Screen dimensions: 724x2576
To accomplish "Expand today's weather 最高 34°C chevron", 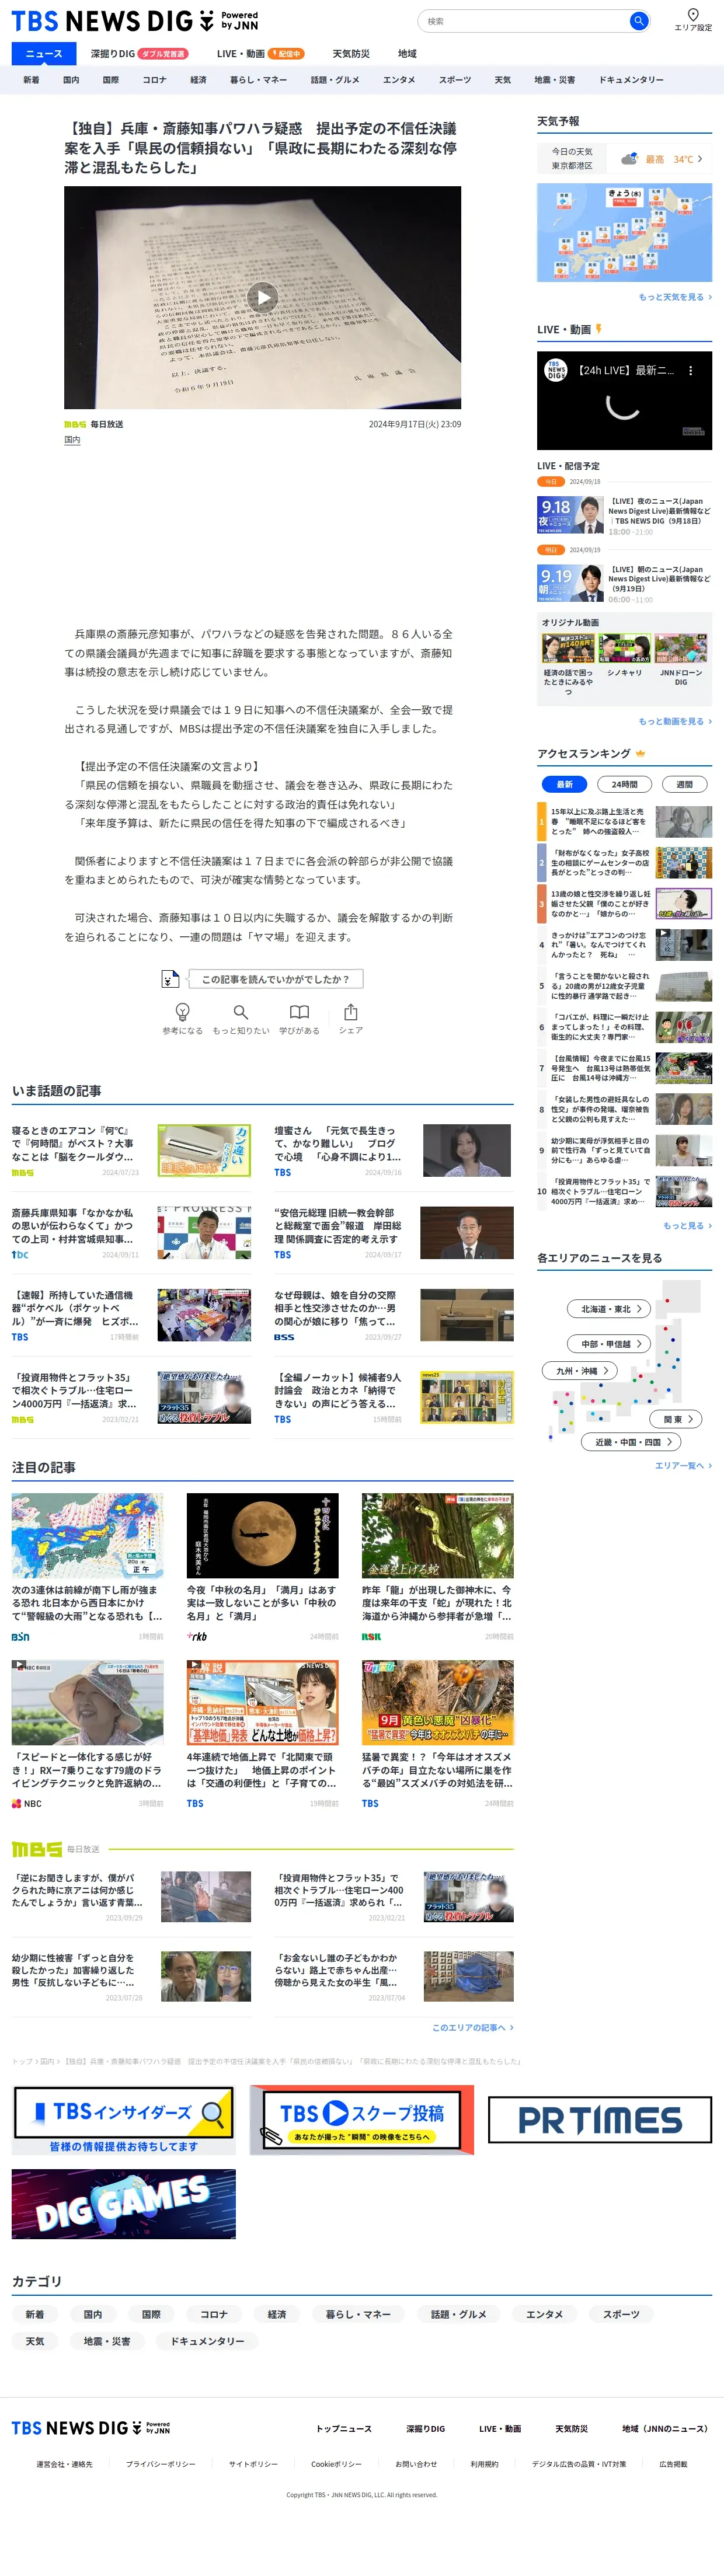I will [x=700, y=159].
